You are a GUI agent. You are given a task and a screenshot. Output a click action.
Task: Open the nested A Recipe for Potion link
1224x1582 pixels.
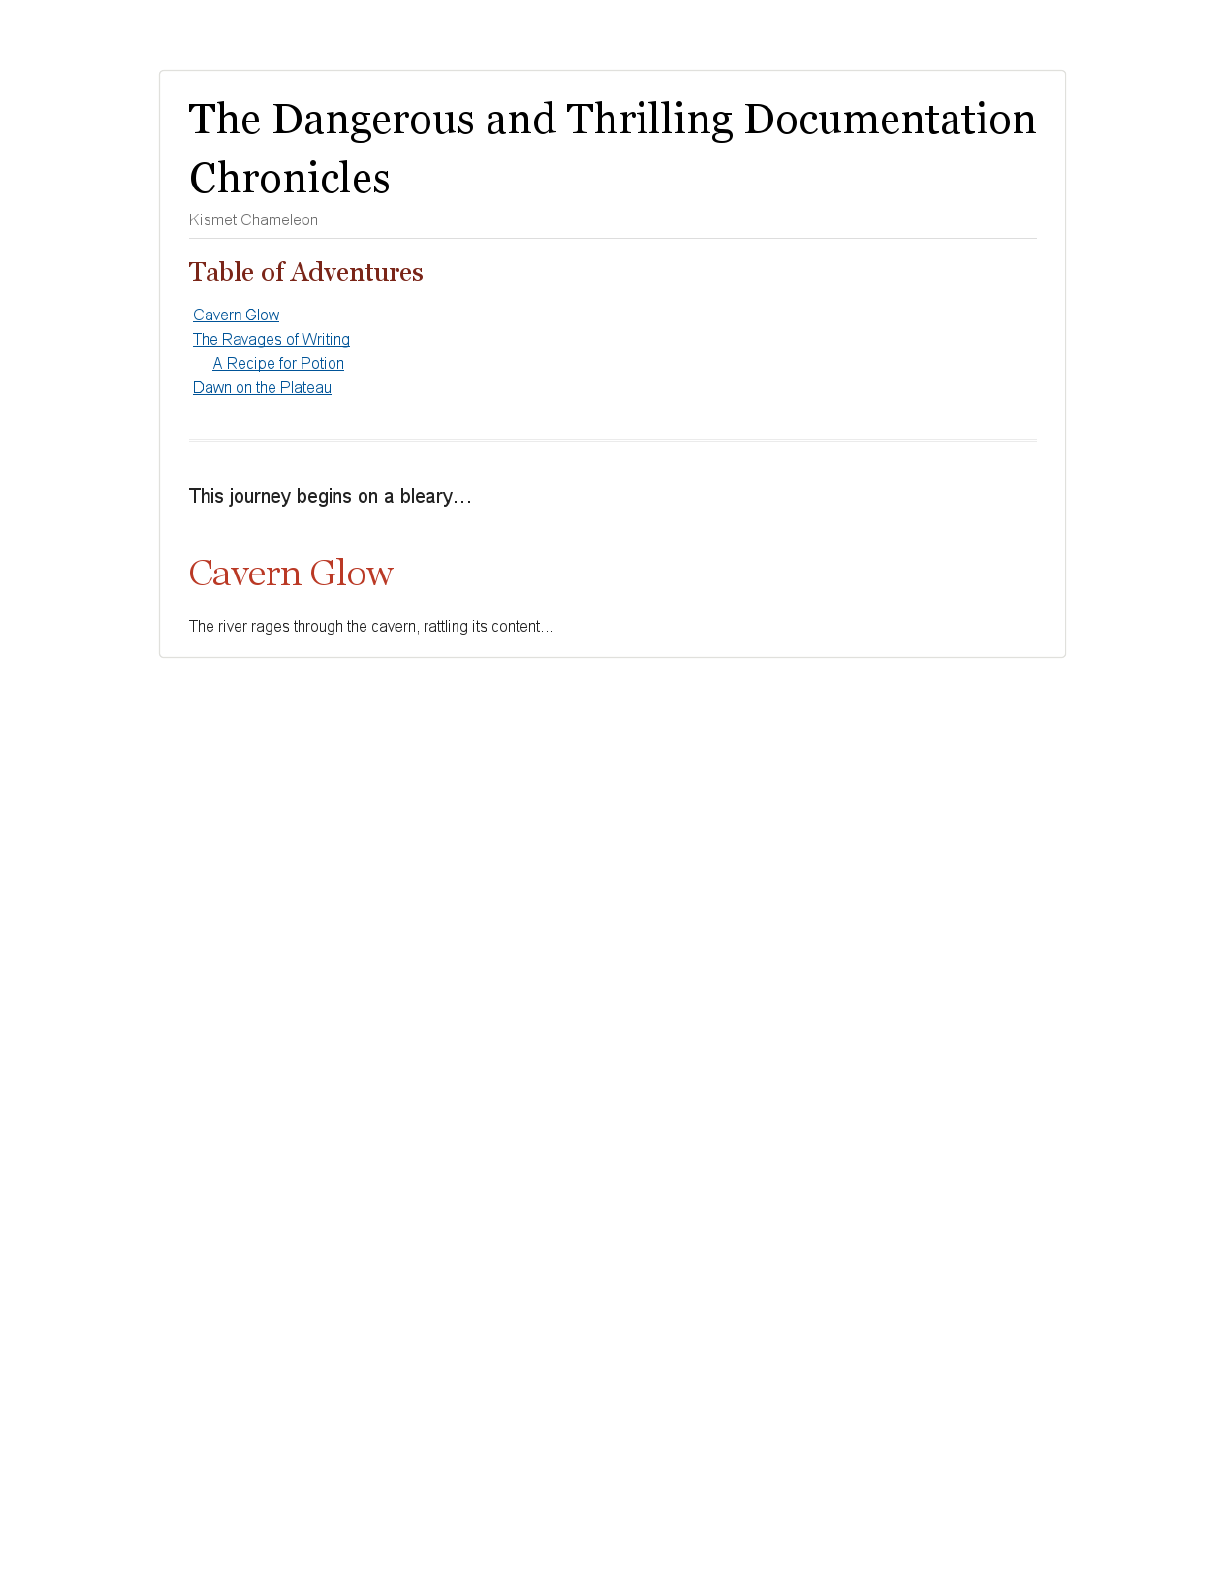click(x=278, y=363)
